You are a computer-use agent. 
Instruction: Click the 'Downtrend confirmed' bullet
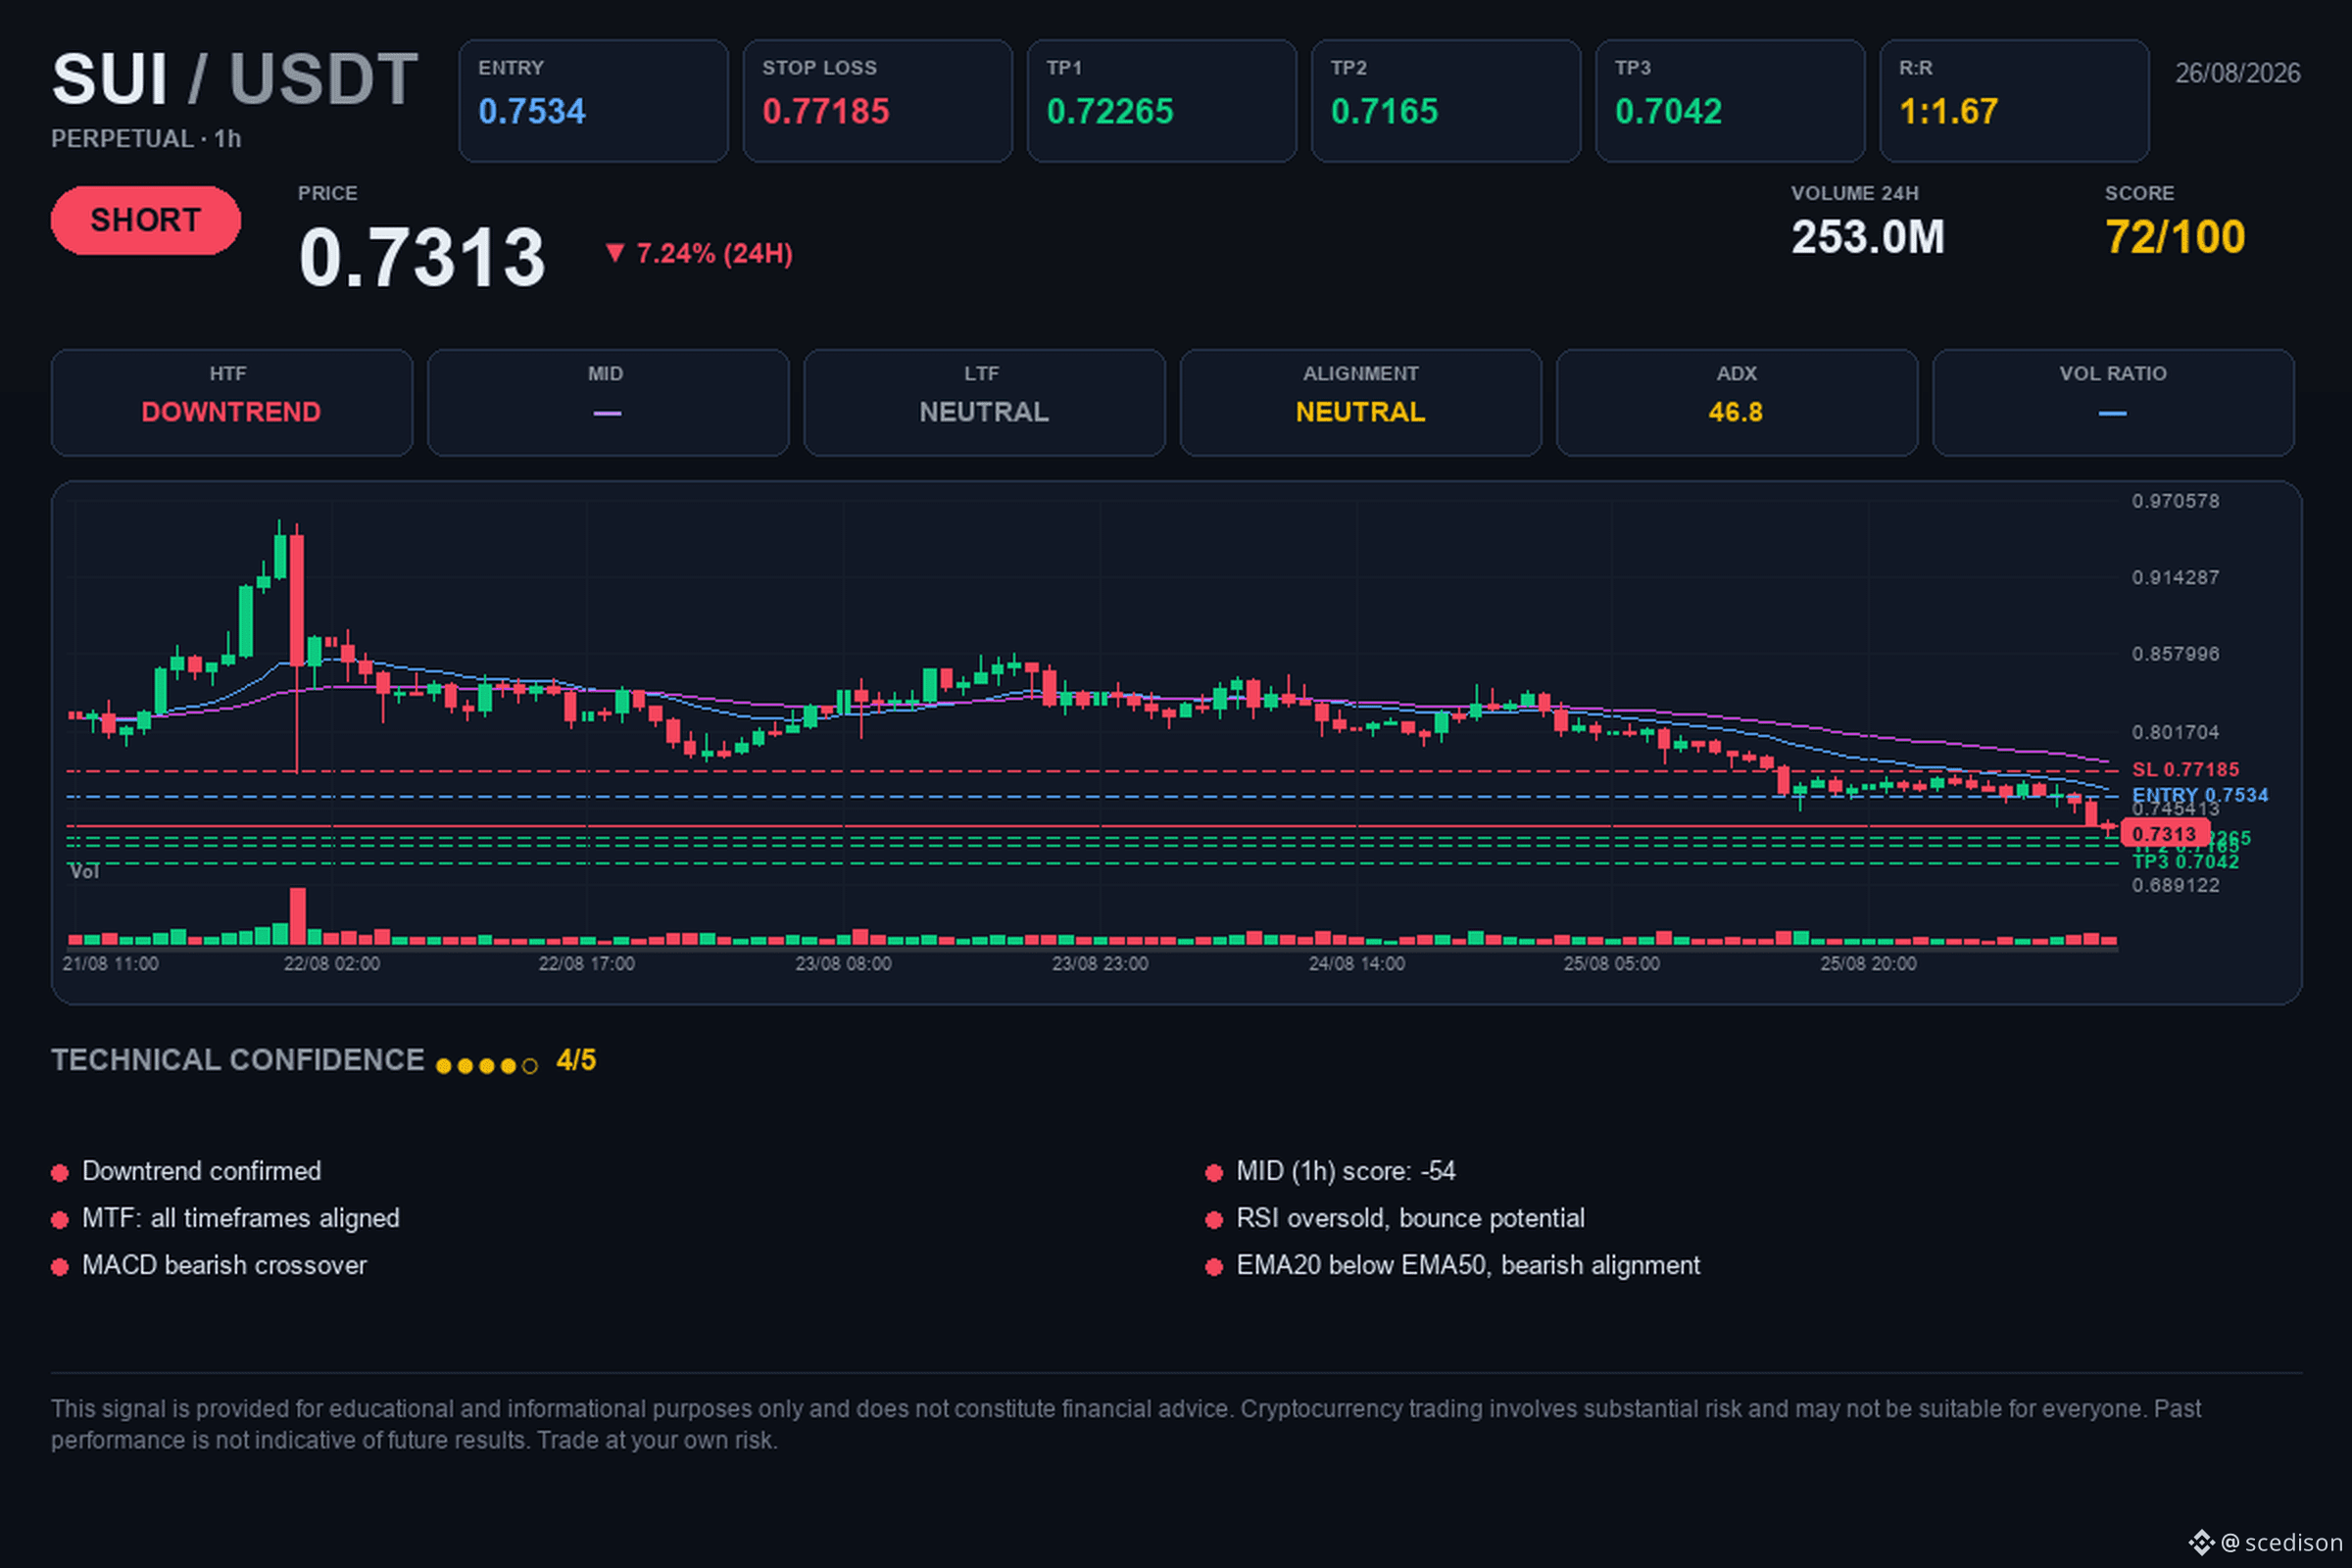click(187, 1171)
